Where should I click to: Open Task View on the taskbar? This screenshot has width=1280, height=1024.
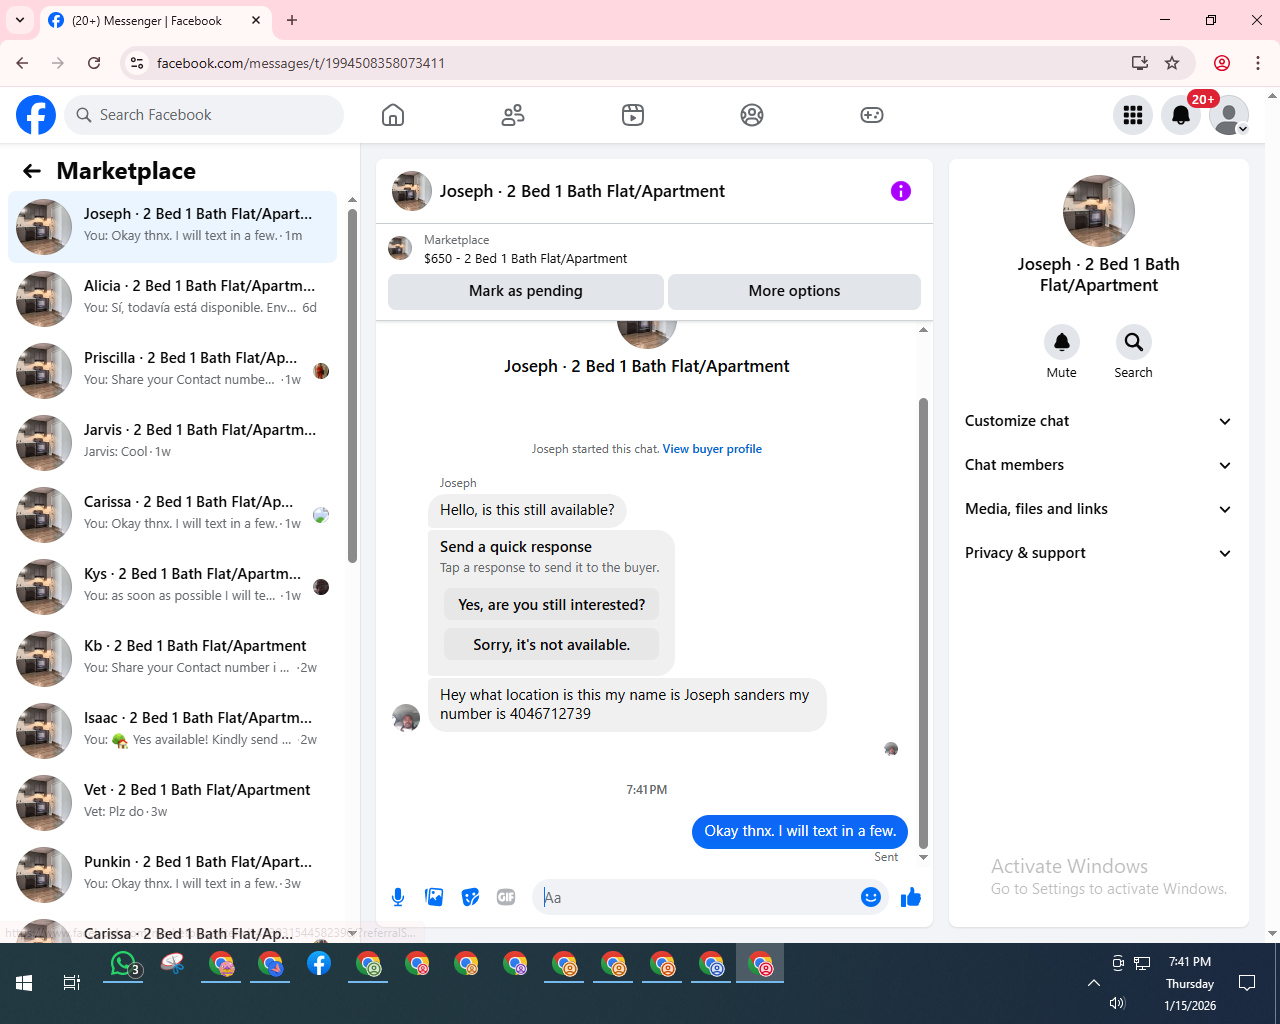click(x=71, y=983)
